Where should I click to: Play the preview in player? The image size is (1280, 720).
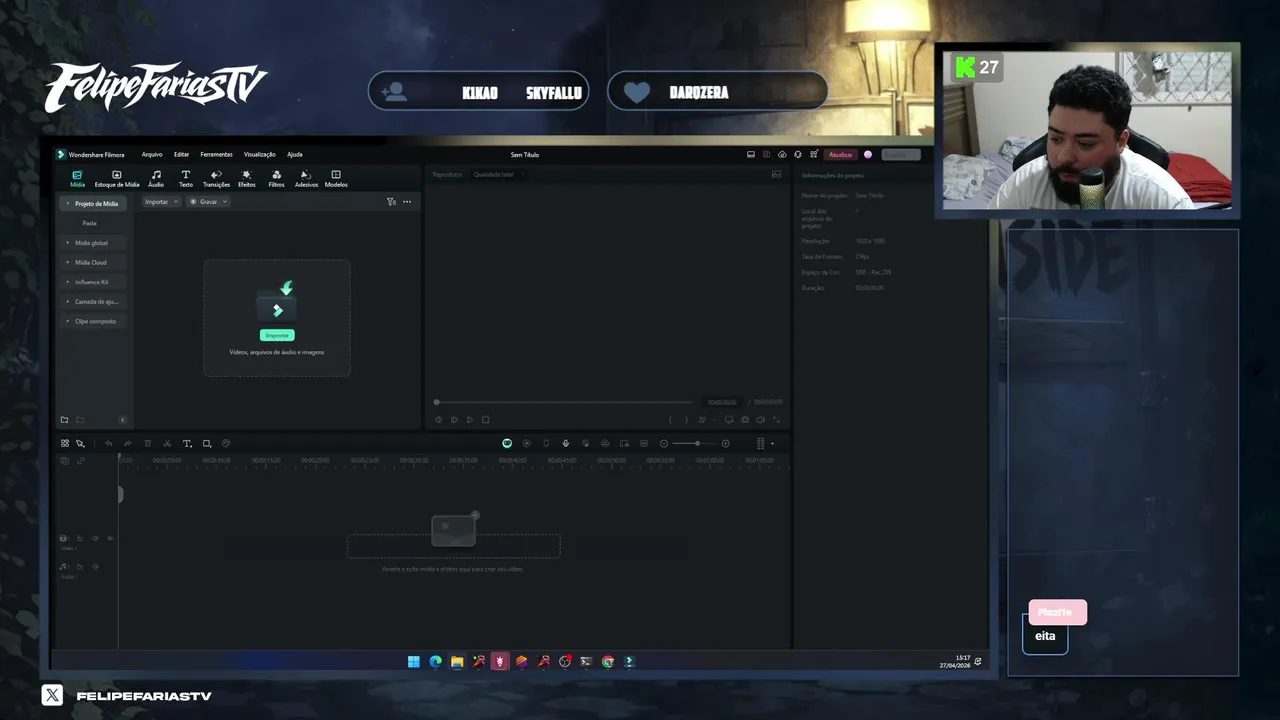[x=470, y=420]
